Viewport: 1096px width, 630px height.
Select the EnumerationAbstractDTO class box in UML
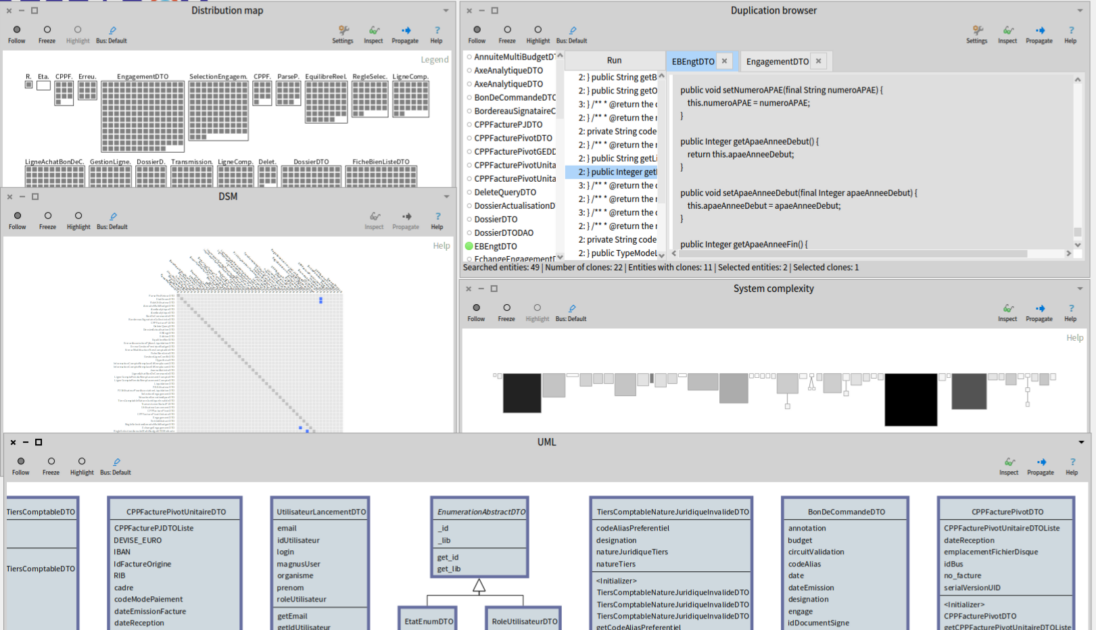click(x=480, y=537)
